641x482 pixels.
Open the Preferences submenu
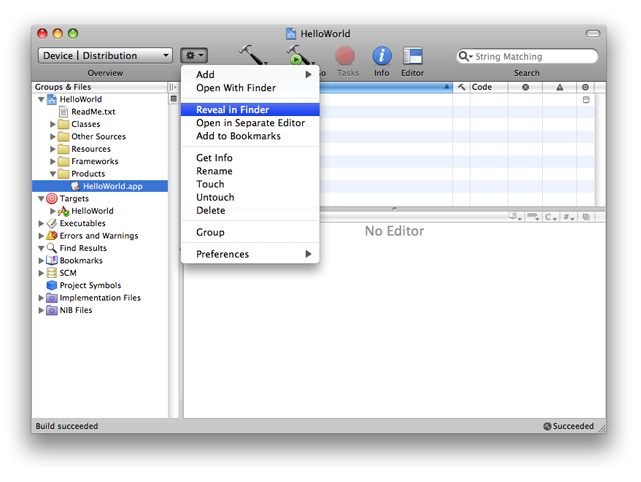250,254
